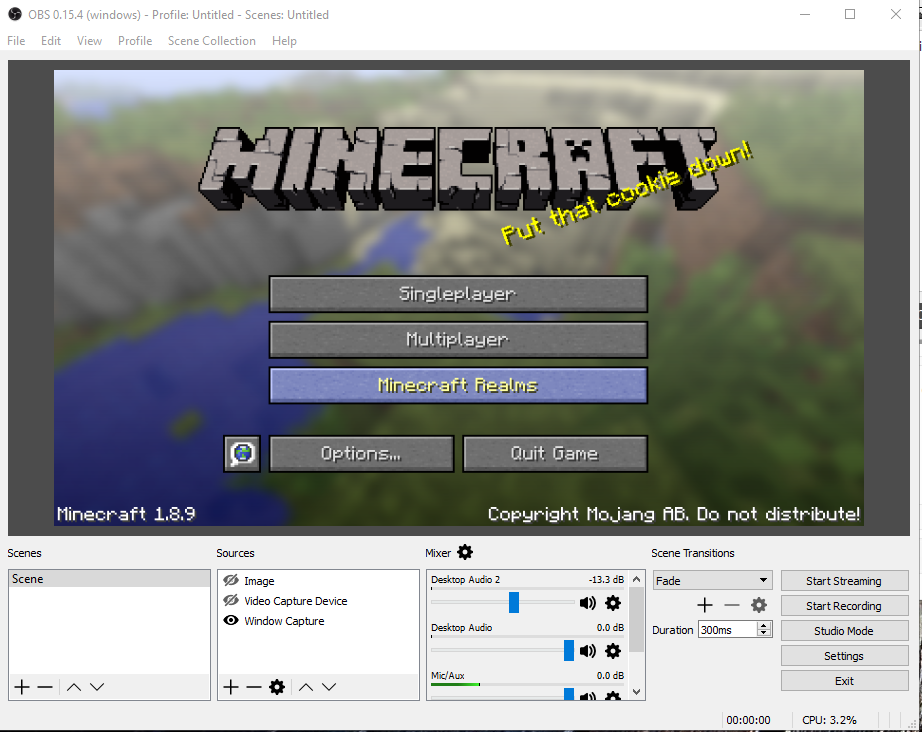
Task: Open the File menu
Action: click(x=16, y=41)
